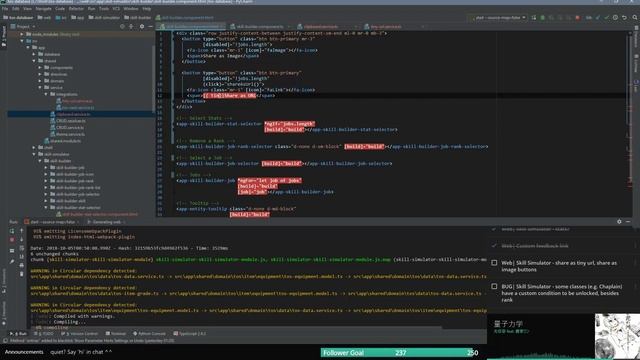Click the 'Compiled with warnings.' console line
Screen dimensions: 640x360
(x=84, y=316)
